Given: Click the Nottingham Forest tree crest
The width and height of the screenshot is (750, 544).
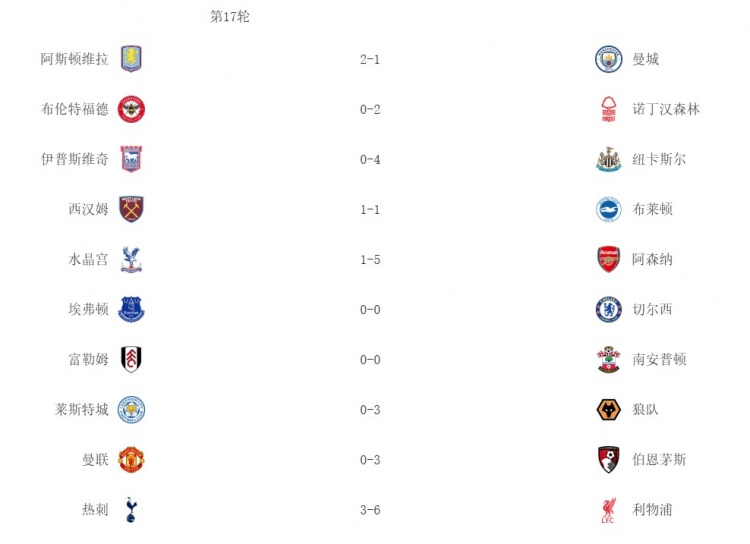Looking at the screenshot, I should point(608,109).
